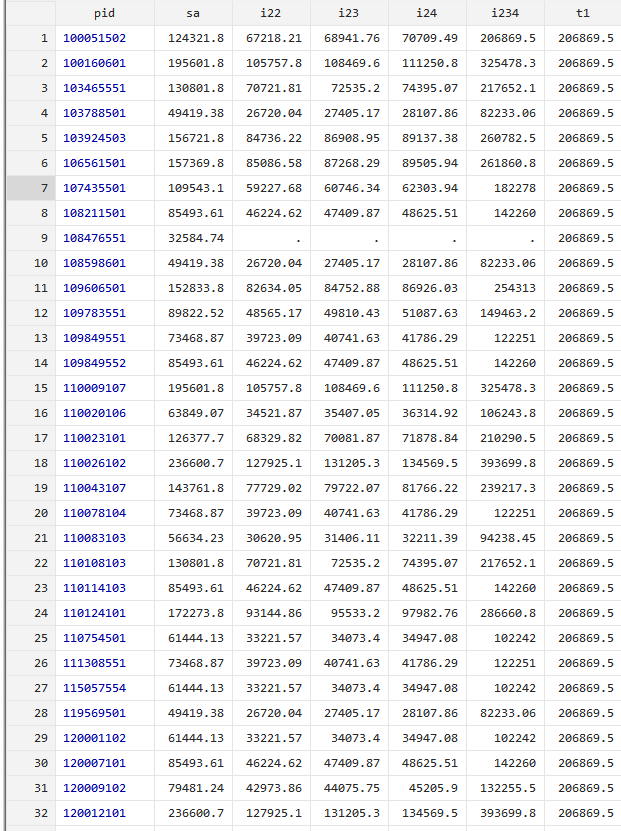Click t1 value in row 9
Screen dimensions: 621x831
tap(583, 238)
